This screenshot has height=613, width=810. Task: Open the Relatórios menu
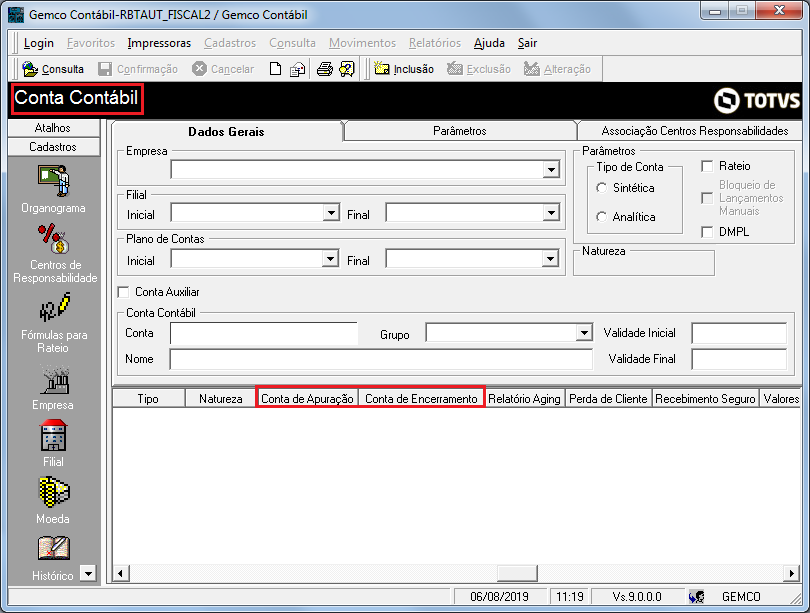pyautogui.click(x=435, y=43)
